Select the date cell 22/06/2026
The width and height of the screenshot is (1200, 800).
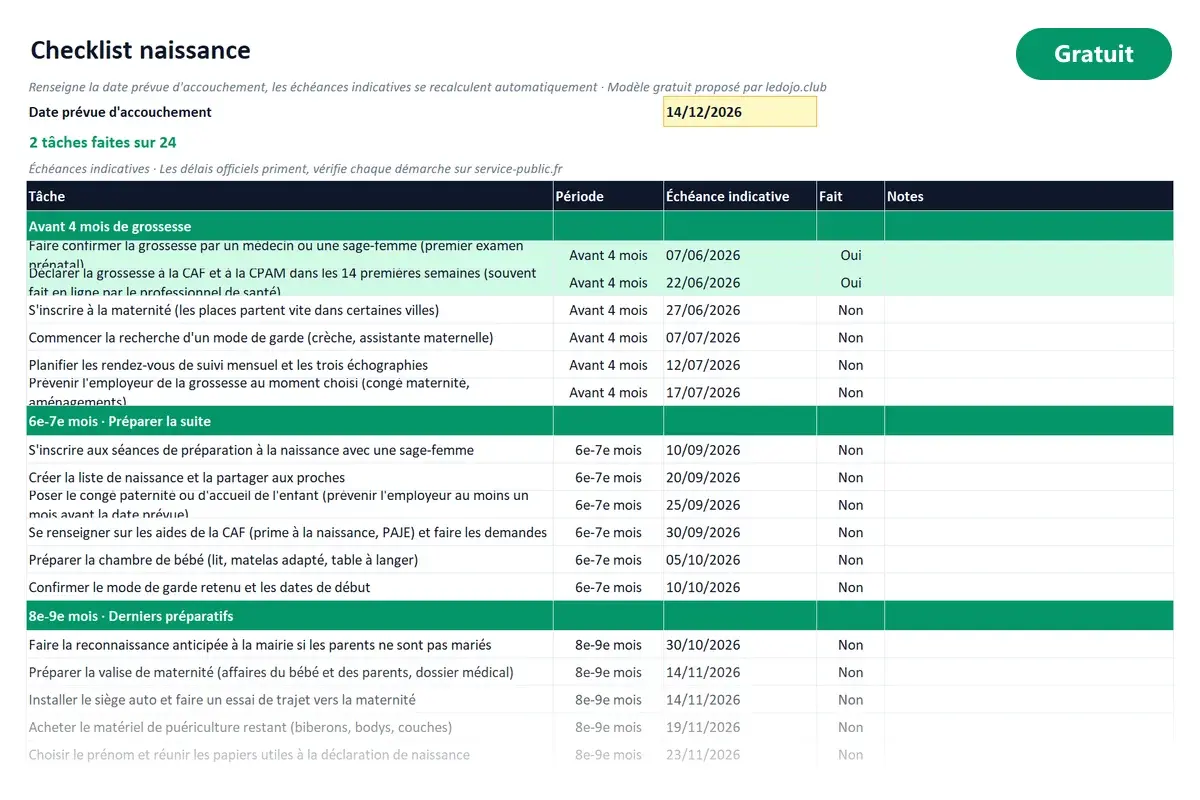click(x=740, y=283)
